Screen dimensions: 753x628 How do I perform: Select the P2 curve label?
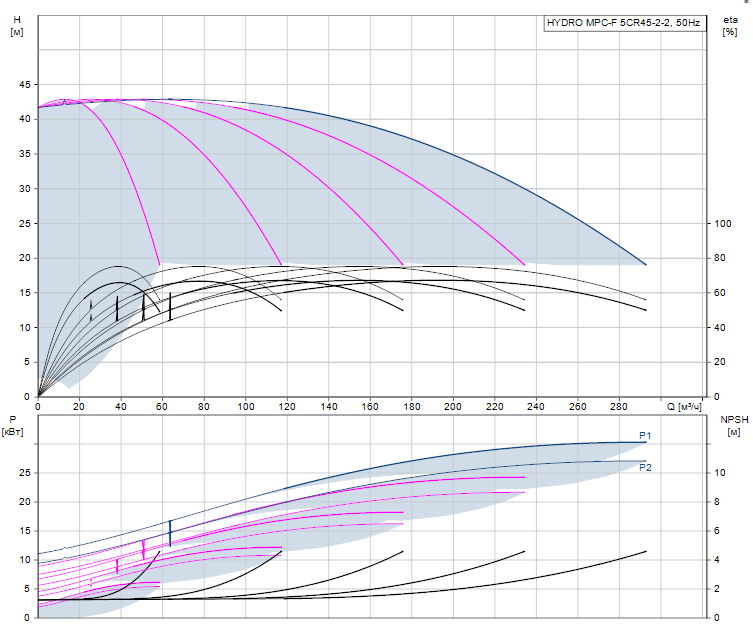pos(645,468)
